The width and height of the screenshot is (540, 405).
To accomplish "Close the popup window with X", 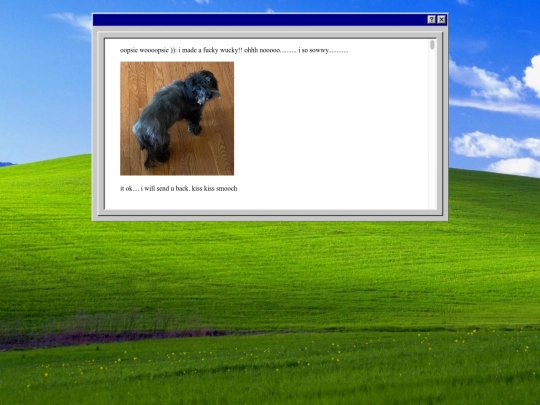I will coord(442,20).
